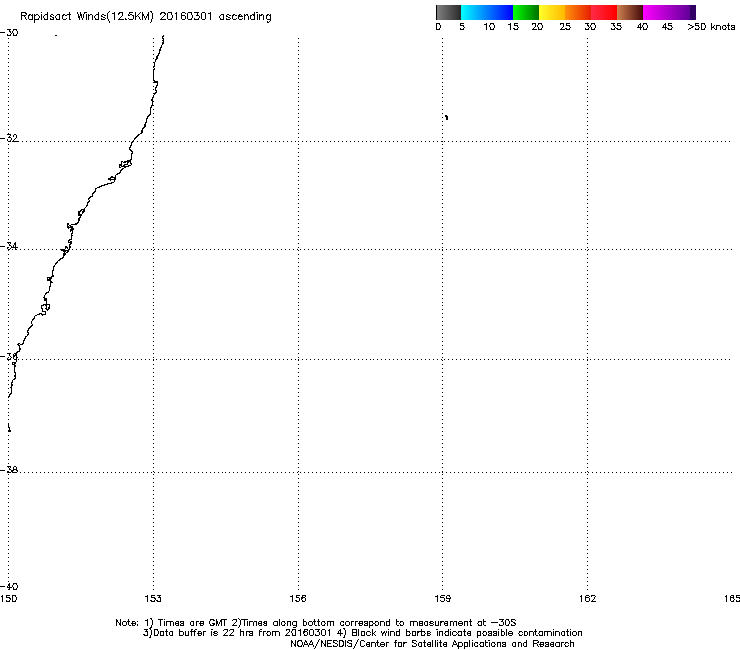Image resolution: width=740 pixels, height=650 pixels.
Task: Click the 153 longitude axis label
Action: 153,599
